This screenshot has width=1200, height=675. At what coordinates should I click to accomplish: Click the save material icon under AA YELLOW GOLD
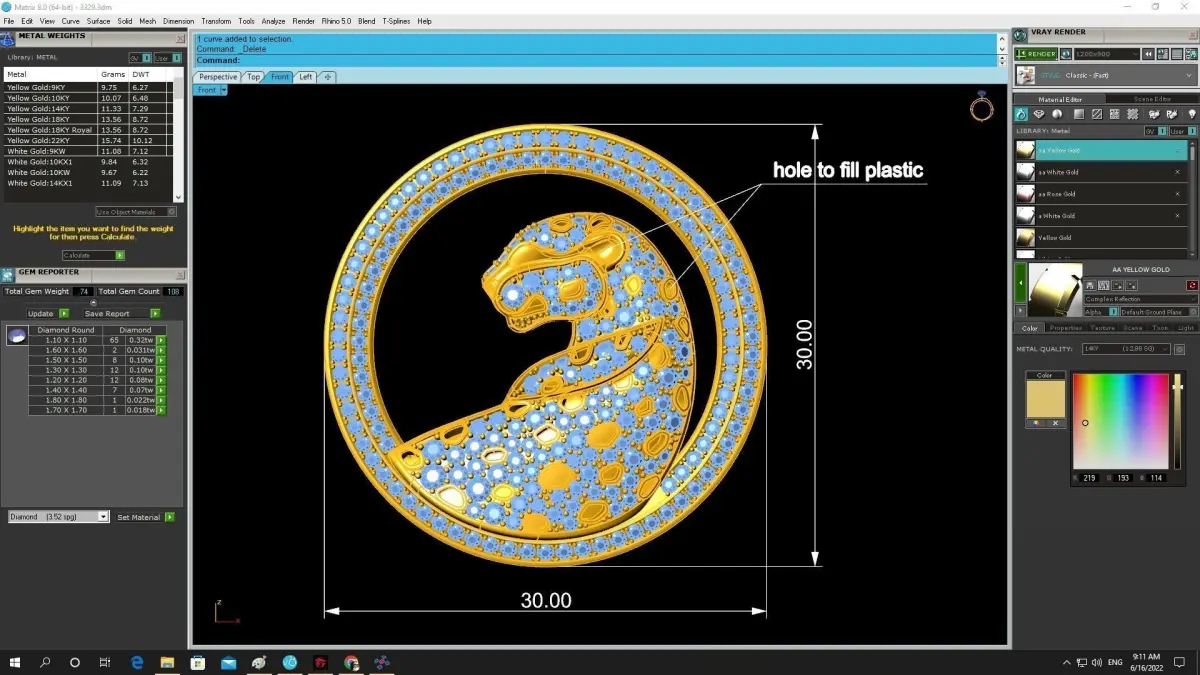pyautogui.click(x=1091, y=286)
